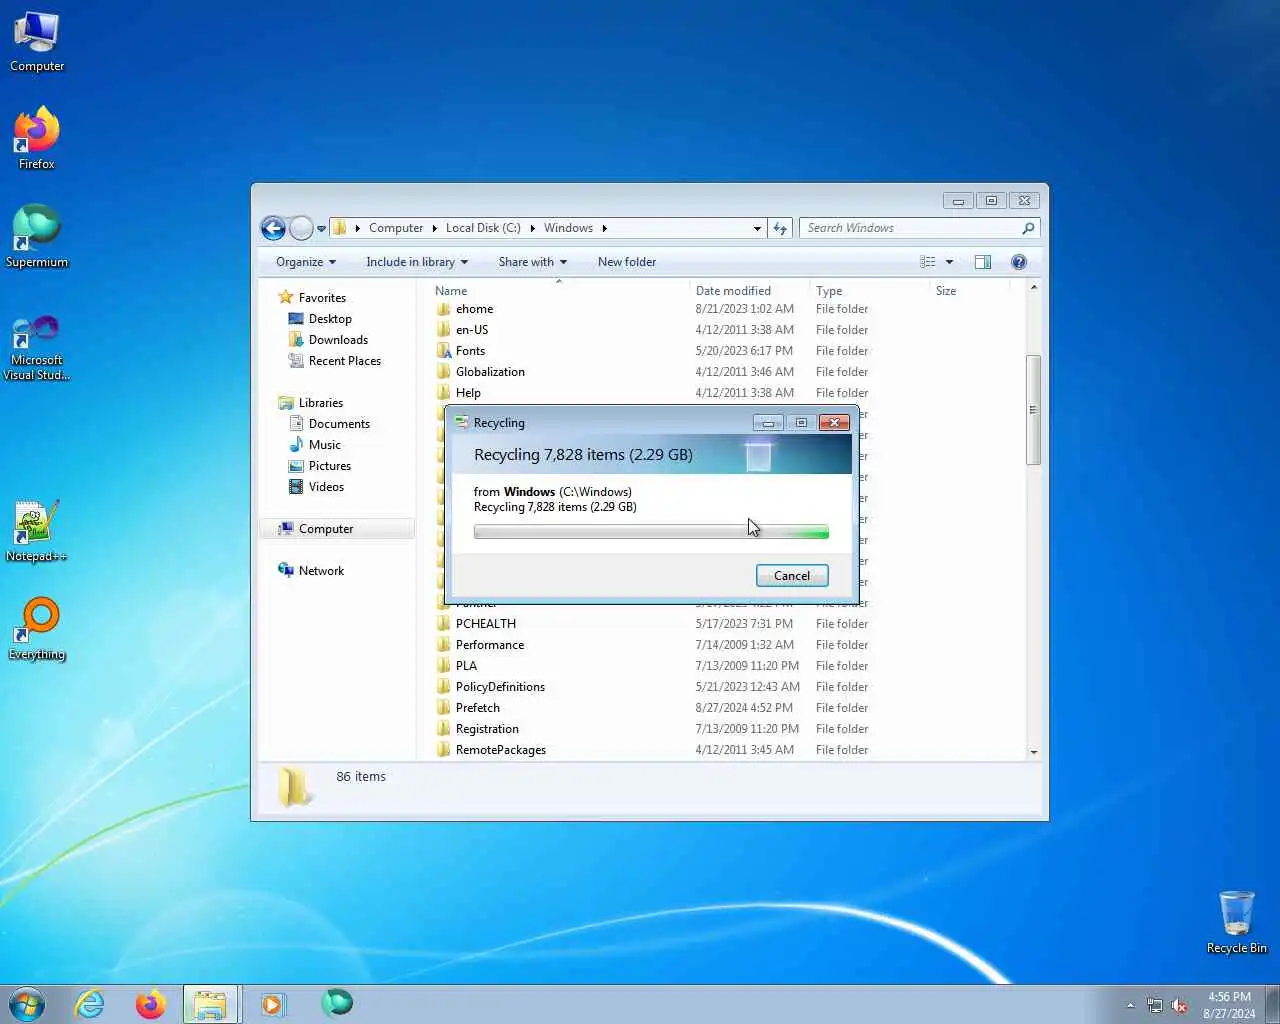Click the search magnifier icon

1028,228
